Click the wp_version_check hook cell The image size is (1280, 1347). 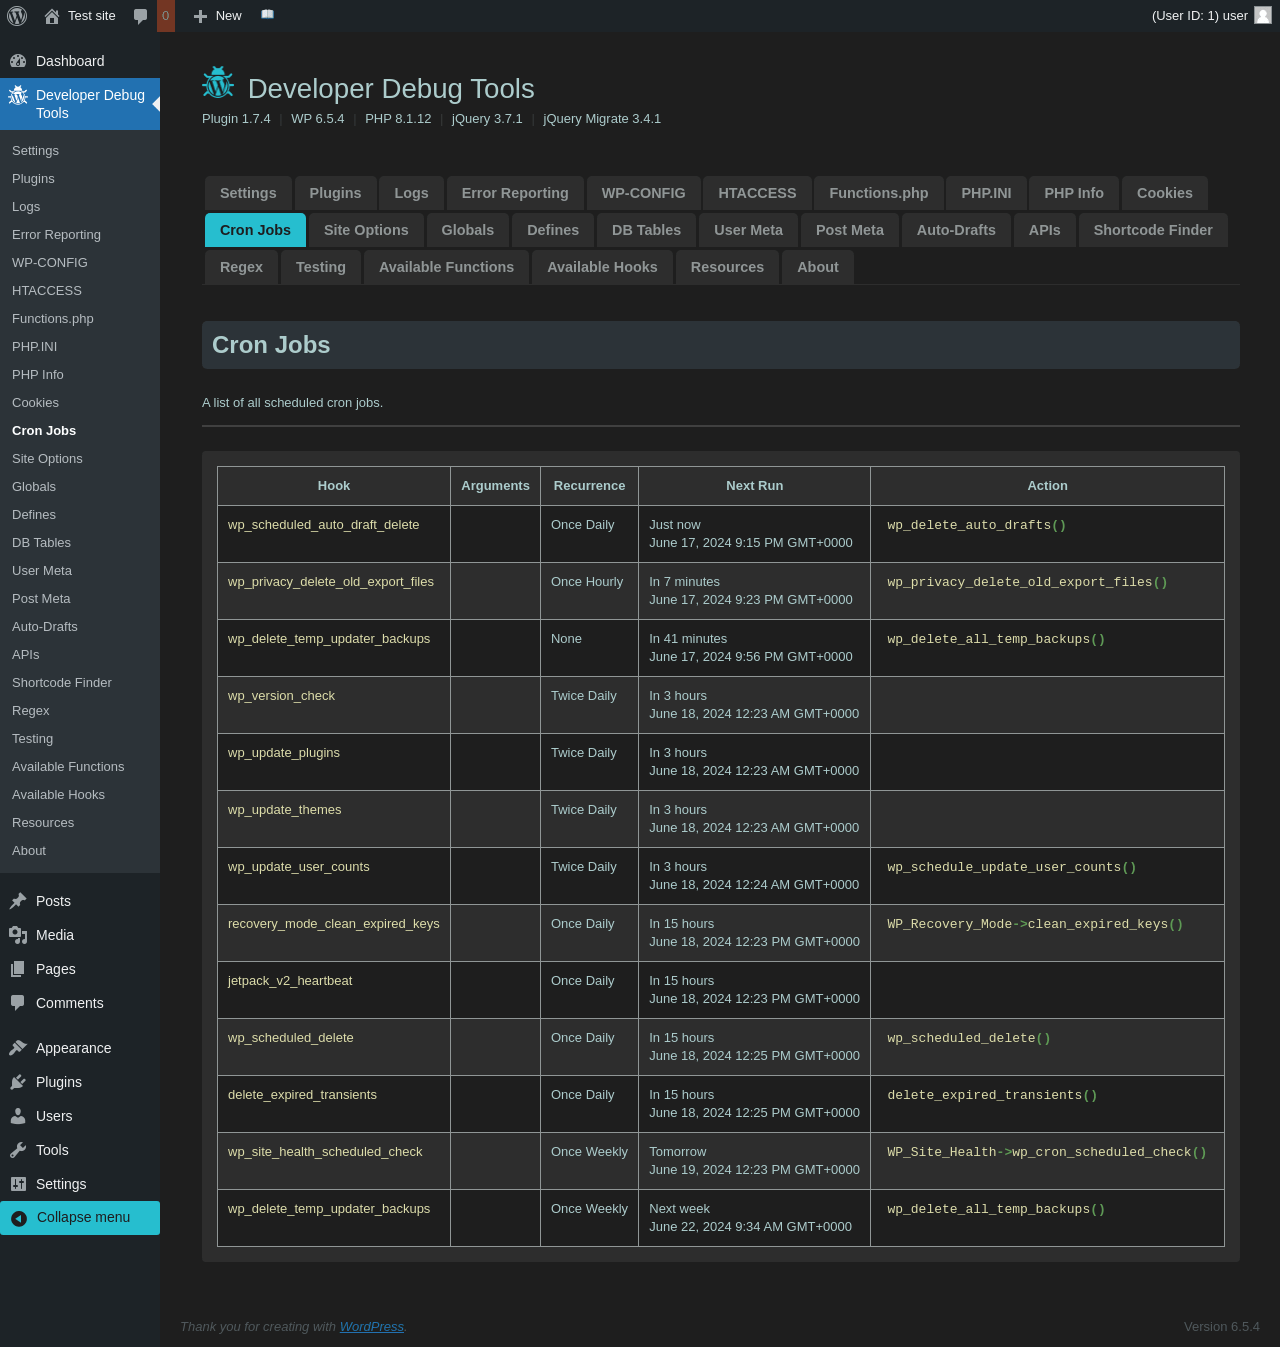[281, 696]
